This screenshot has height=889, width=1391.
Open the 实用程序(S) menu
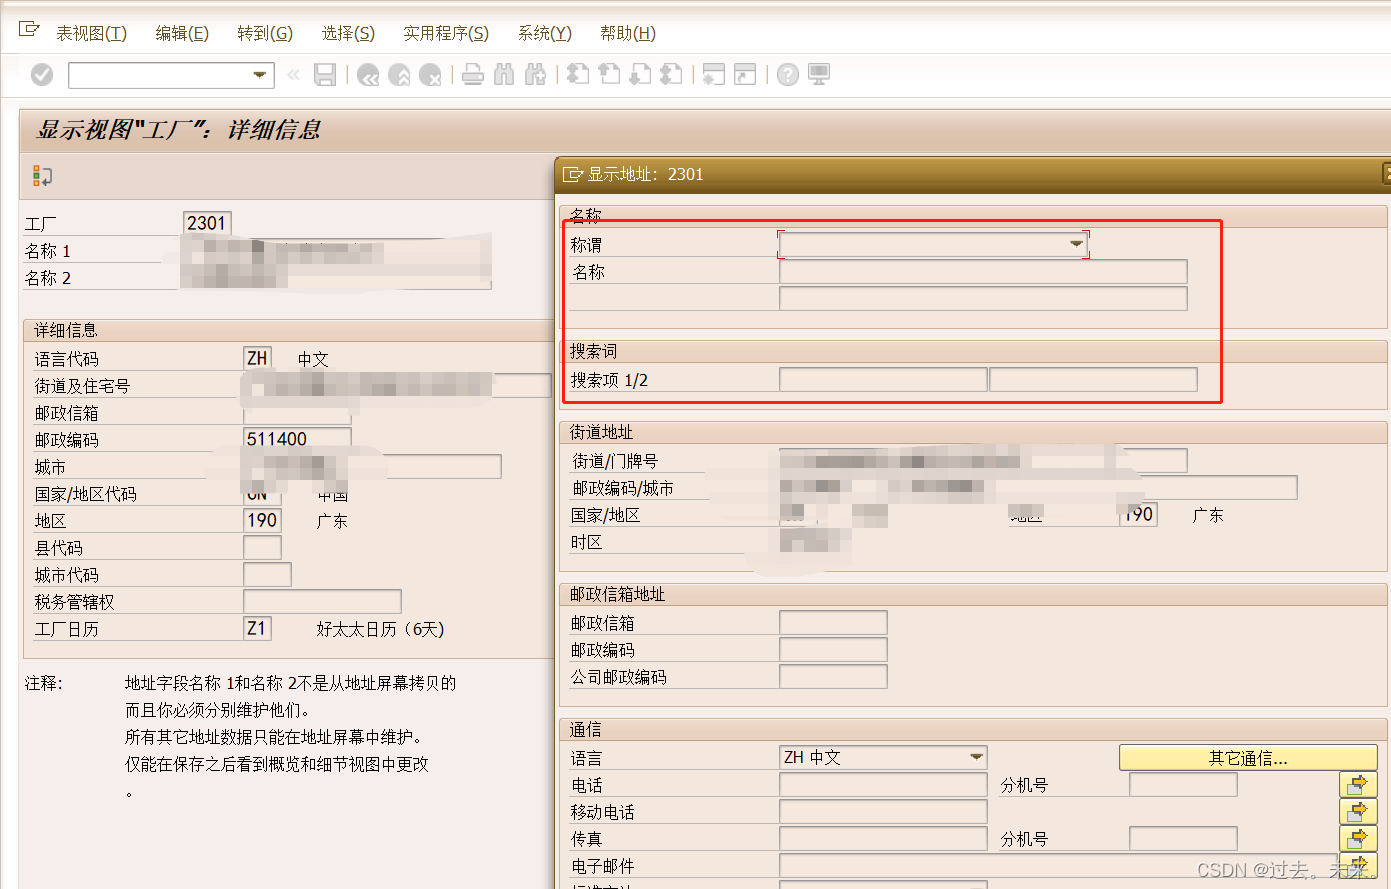446,33
